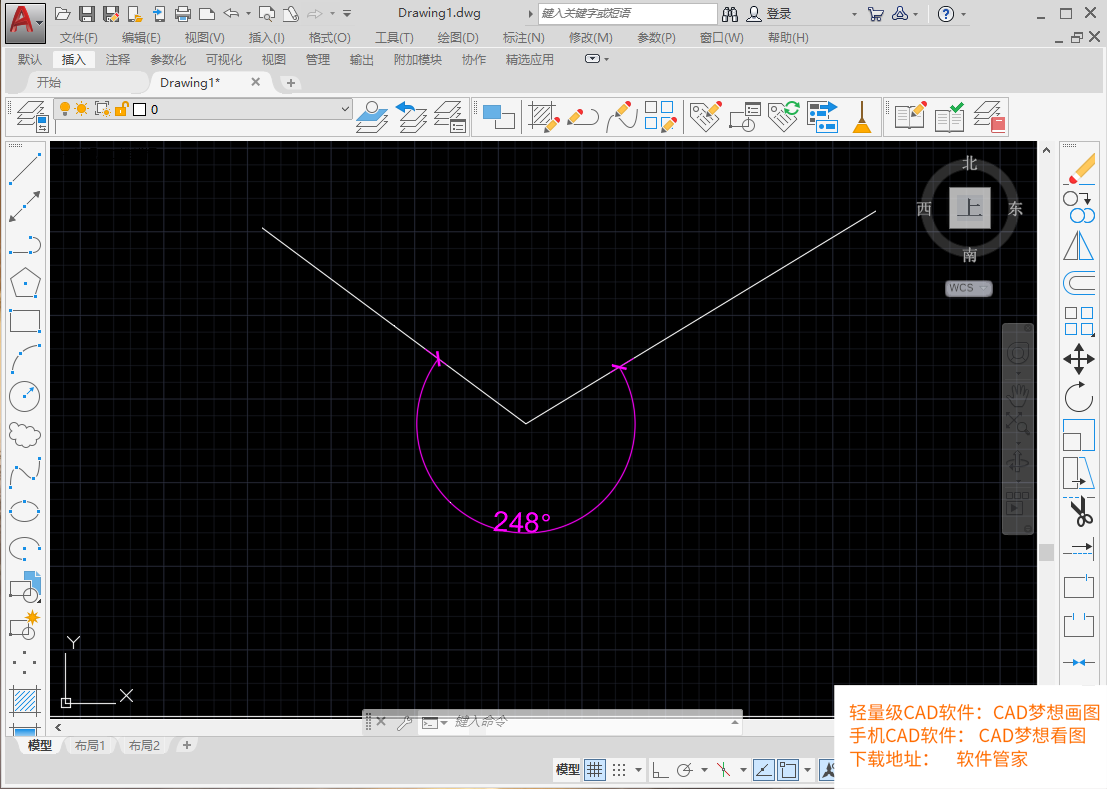Click the Trim scissors tool

1080,513
